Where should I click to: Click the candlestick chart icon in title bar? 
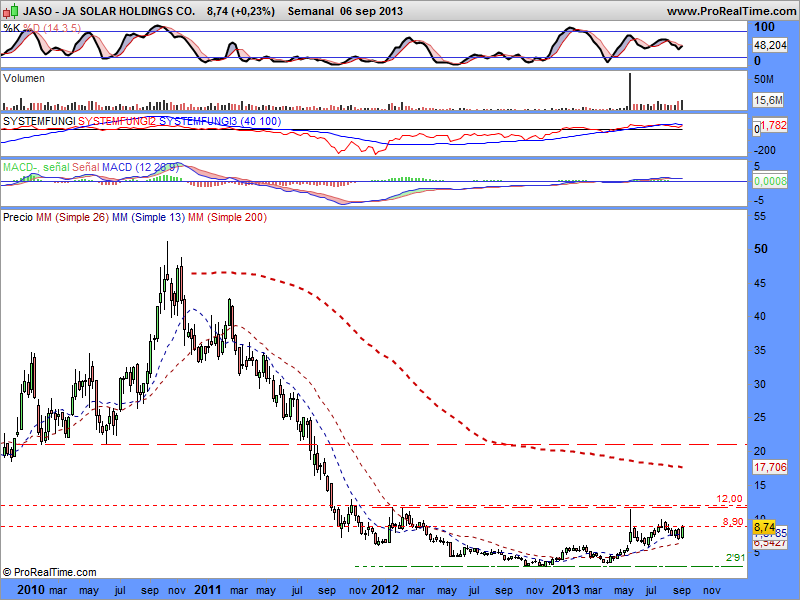(x=10, y=10)
